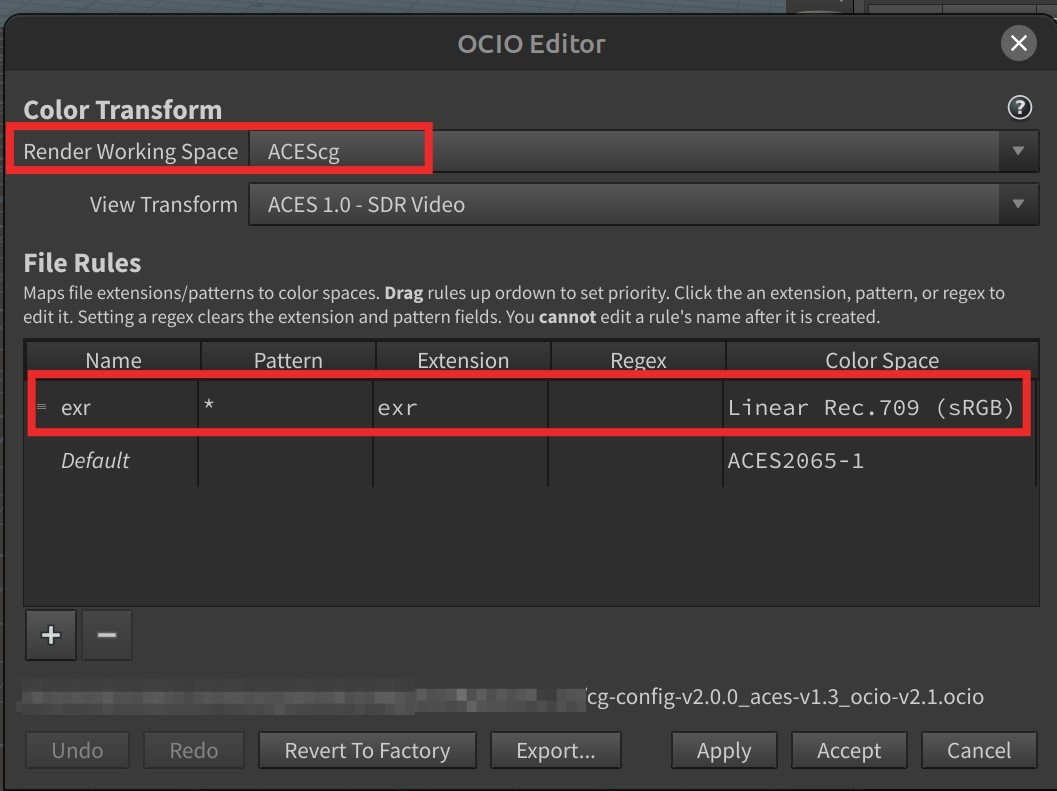Click the Cancel button
The width and height of the screenshot is (1057, 791).
(979, 750)
